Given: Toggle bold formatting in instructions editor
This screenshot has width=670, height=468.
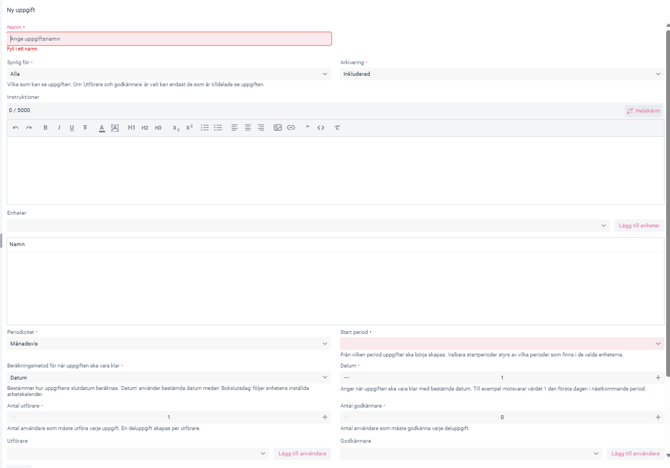Looking at the screenshot, I should [x=45, y=128].
